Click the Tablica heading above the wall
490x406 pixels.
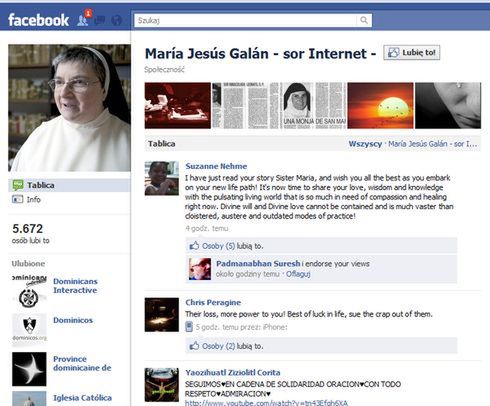[x=162, y=144]
